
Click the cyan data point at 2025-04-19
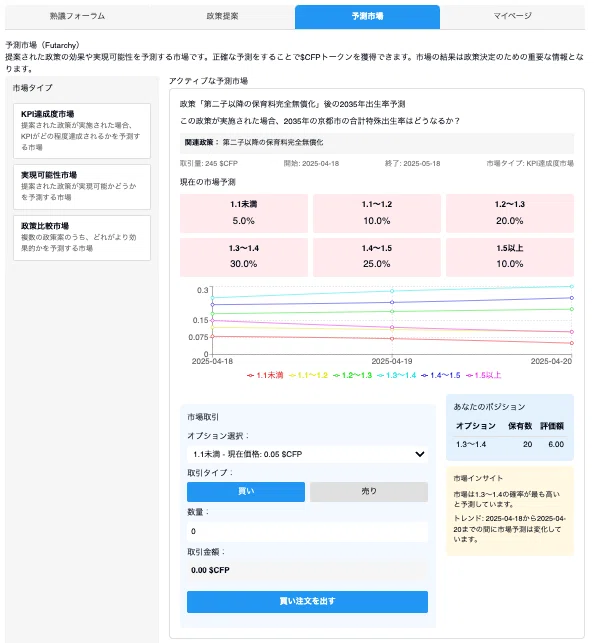(x=392, y=291)
